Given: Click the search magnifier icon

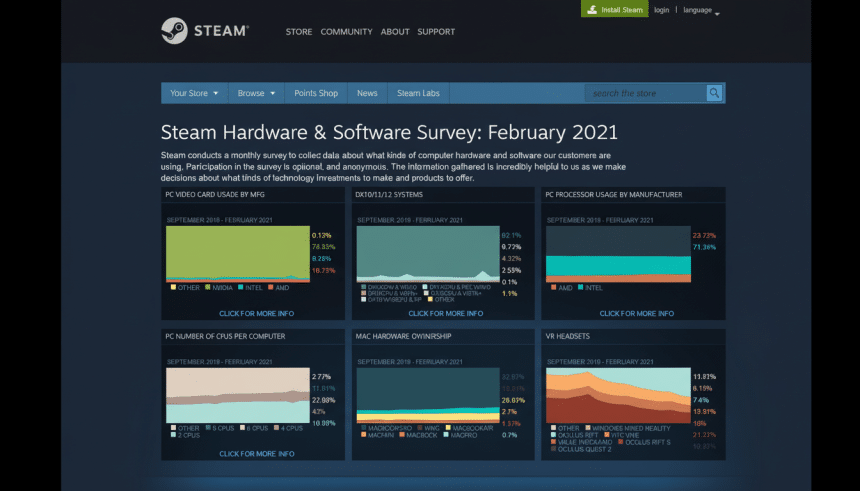Looking at the screenshot, I should (714, 93).
